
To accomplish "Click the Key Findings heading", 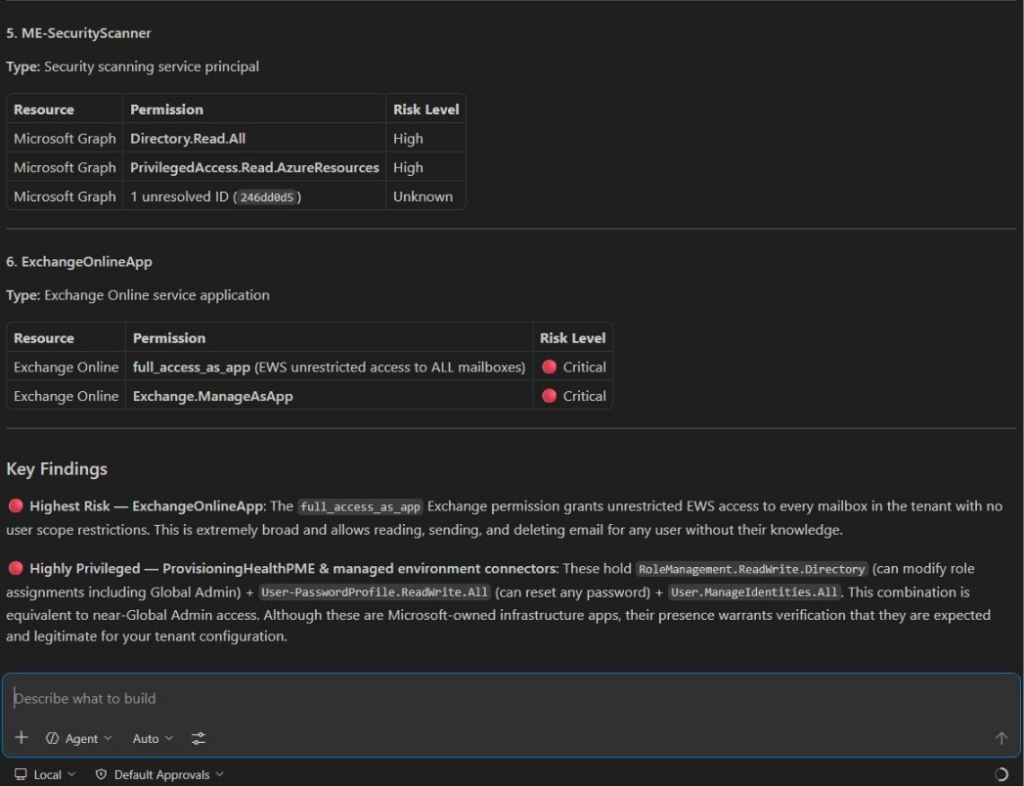I will (57, 469).
